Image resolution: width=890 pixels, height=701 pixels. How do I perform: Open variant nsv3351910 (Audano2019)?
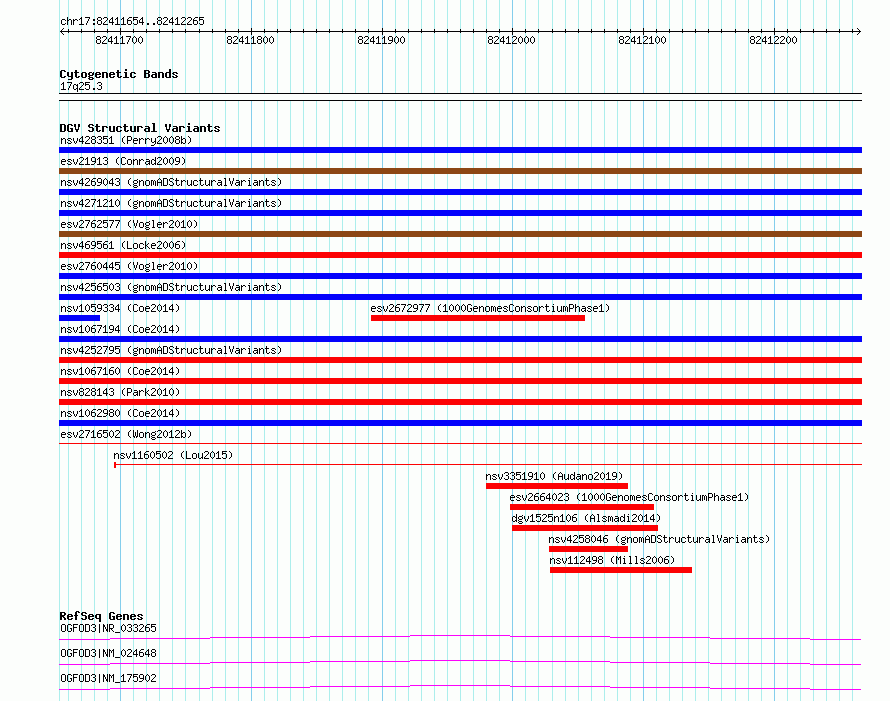[x=555, y=476]
